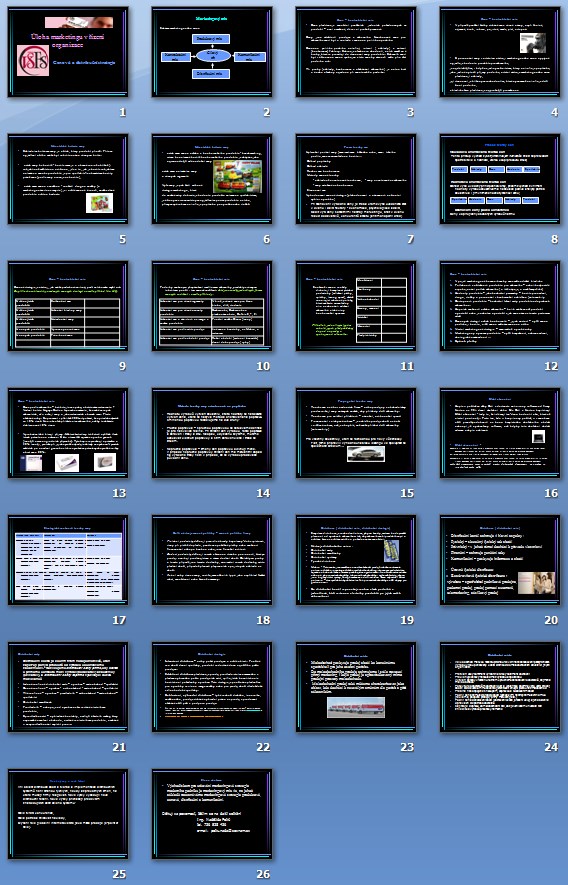568x885 pixels.
Task: Select slide 26, the final contact slide
Action: click(212, 814)
